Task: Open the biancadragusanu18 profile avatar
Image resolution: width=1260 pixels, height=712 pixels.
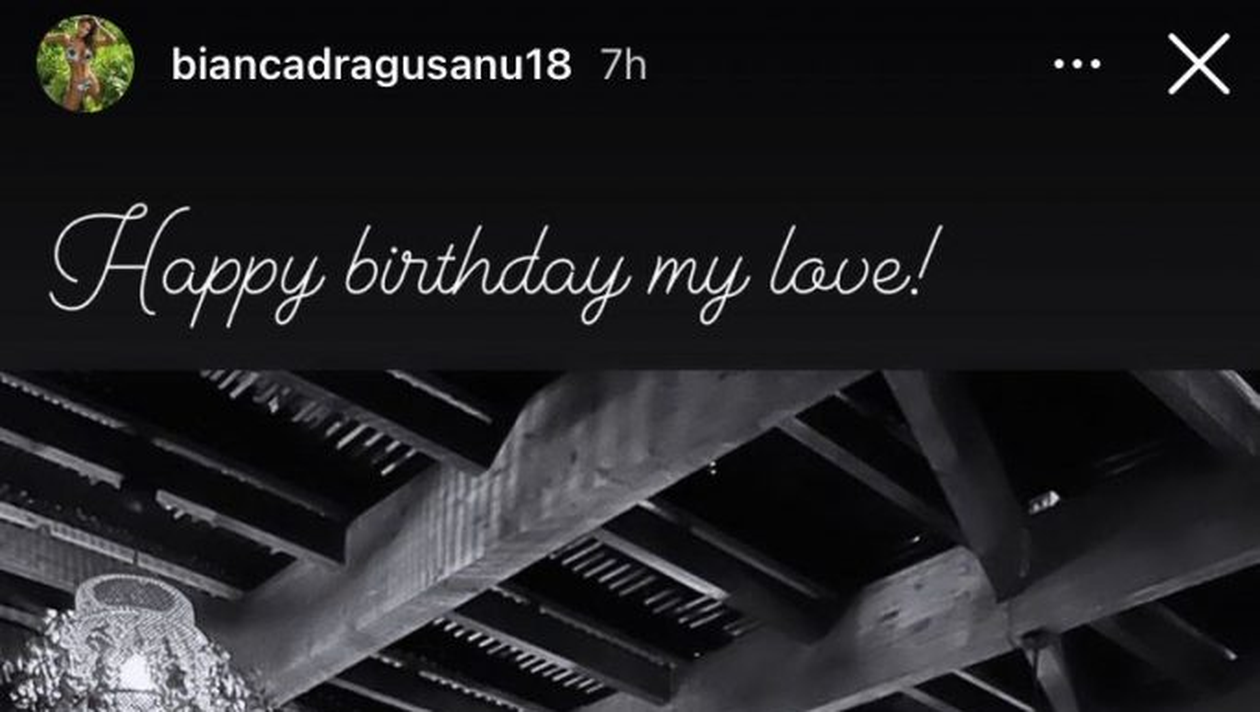Action: click(x=85, y=64)
